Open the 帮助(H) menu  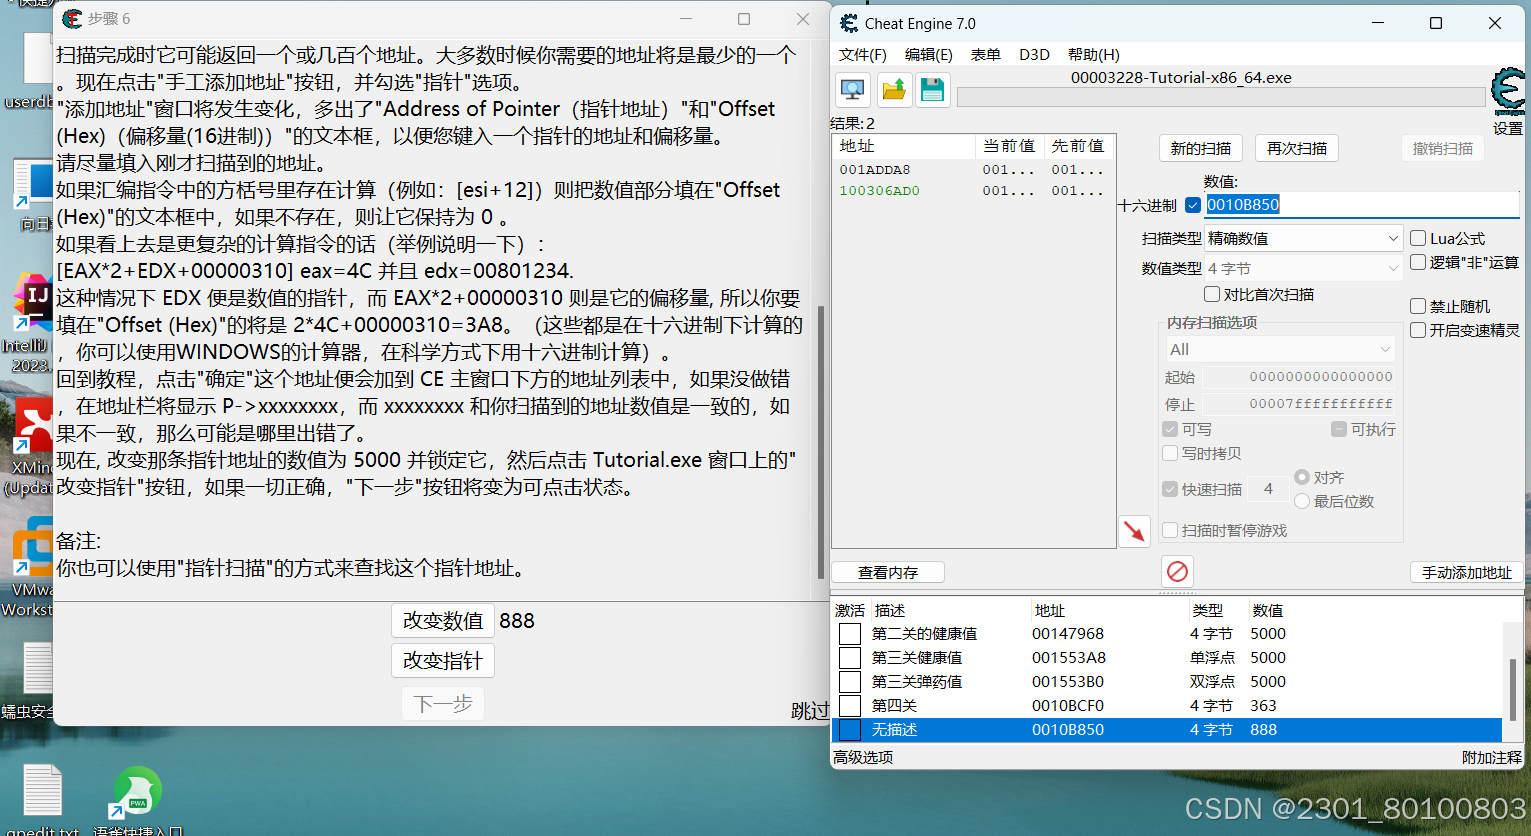pos(1094,54)
